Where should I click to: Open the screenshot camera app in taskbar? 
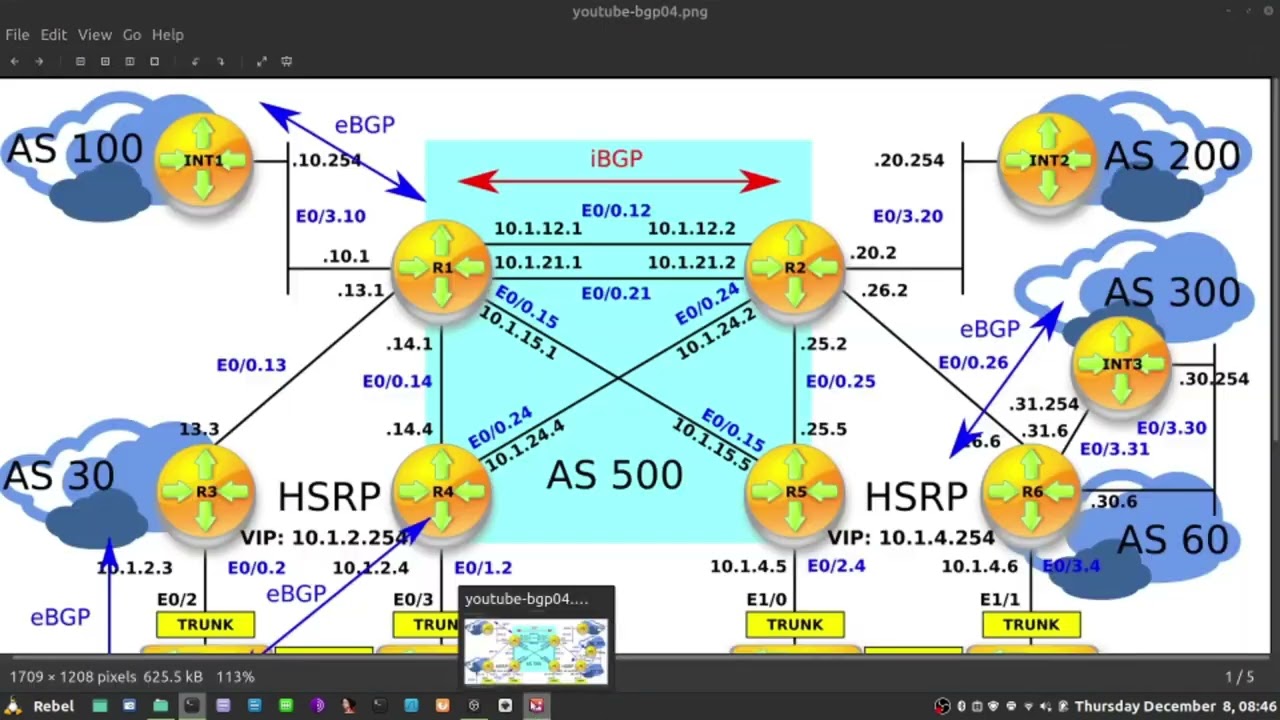click(x=129, y=706)
